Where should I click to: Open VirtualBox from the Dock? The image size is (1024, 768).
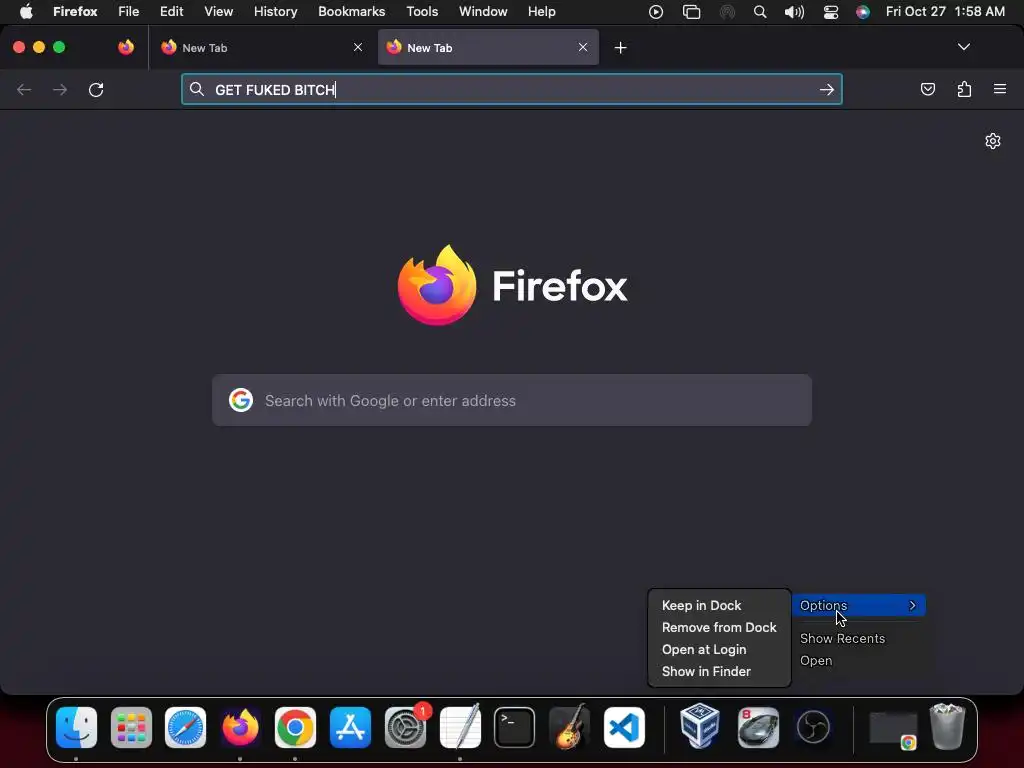click(700, 726)
